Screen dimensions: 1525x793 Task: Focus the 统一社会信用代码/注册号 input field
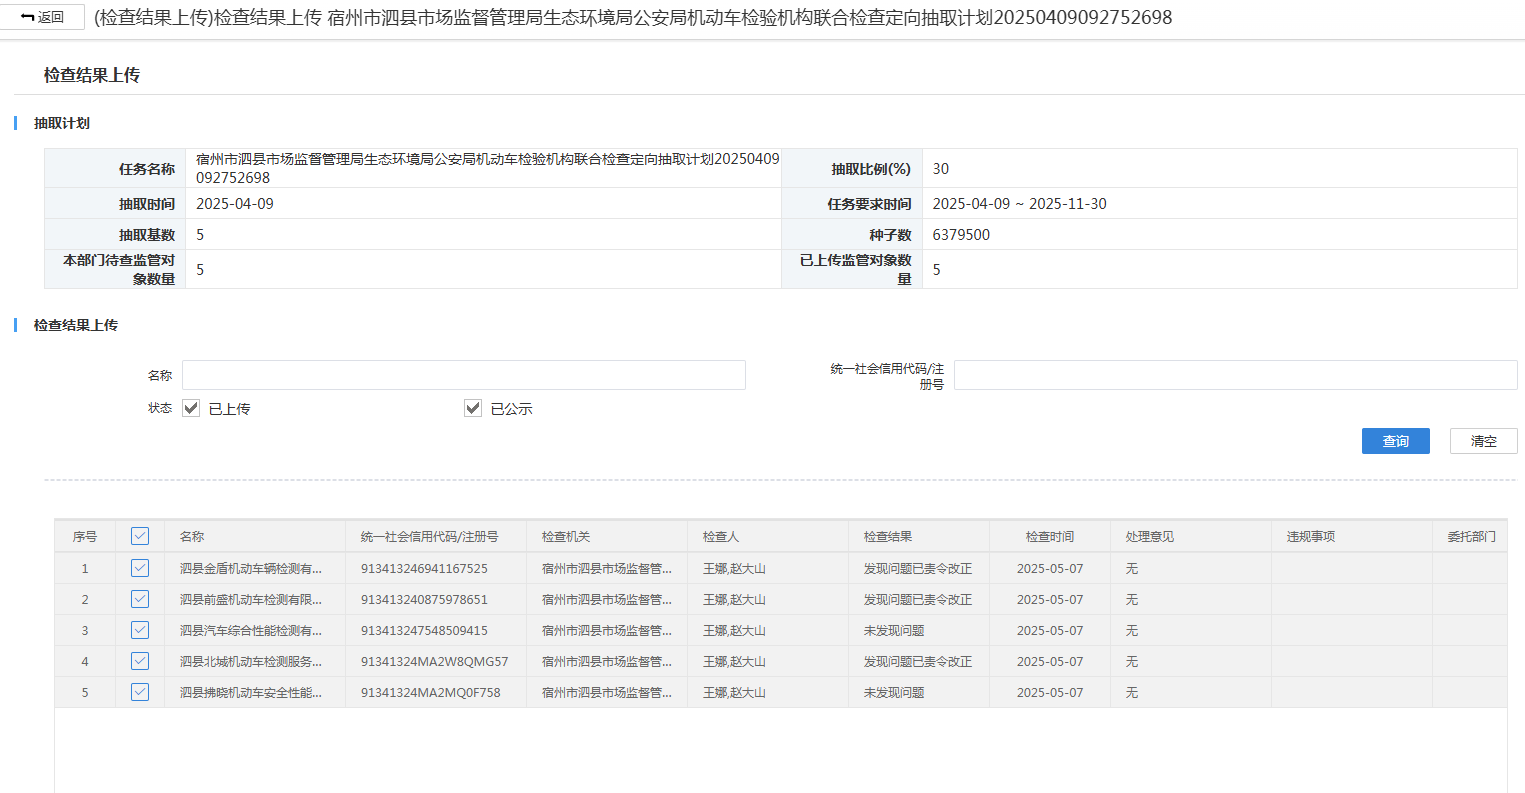point(1235,375)
